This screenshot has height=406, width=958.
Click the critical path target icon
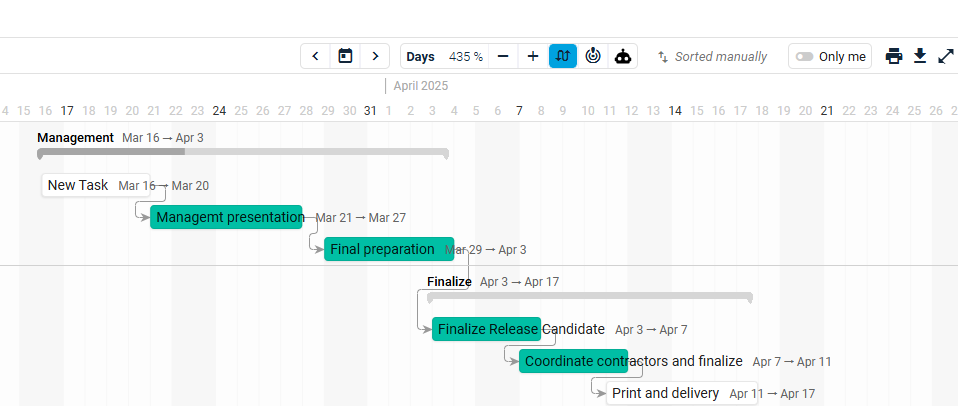593,56
